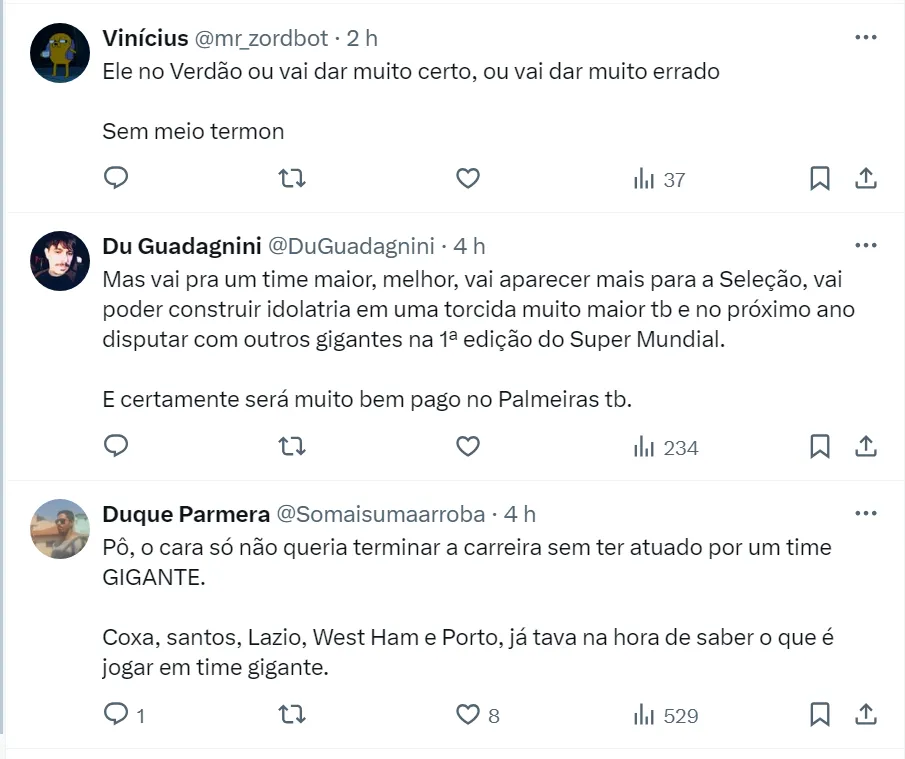The image size is (905, 759).
Task: Open more options on Duque Parmera's tweet
Action: pyautogui.click(x=866, y=513)
